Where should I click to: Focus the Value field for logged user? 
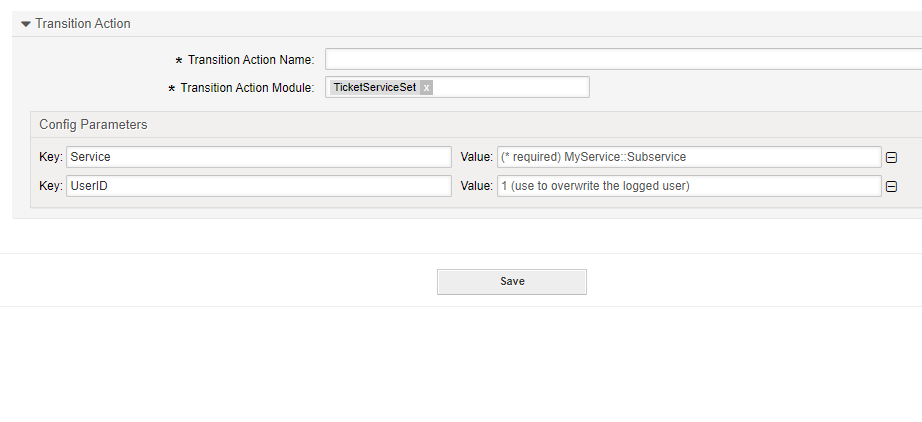(x=688, y=186)
